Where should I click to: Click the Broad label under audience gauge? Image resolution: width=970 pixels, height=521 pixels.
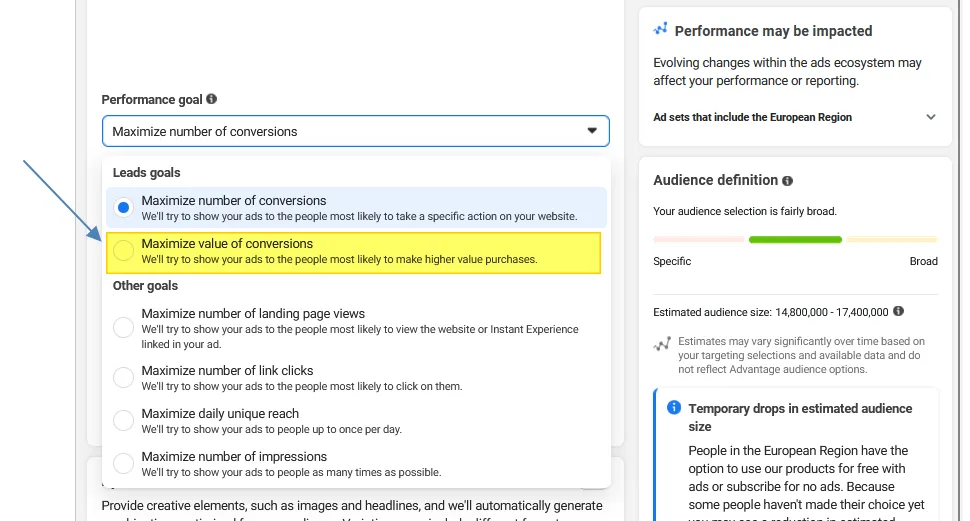click(924, 261)
